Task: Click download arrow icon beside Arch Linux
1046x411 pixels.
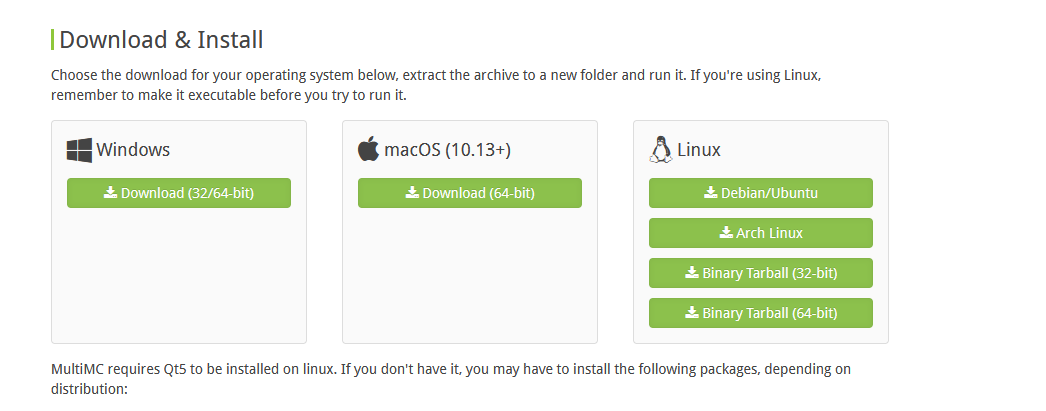Action: click(x=726, y=233)
